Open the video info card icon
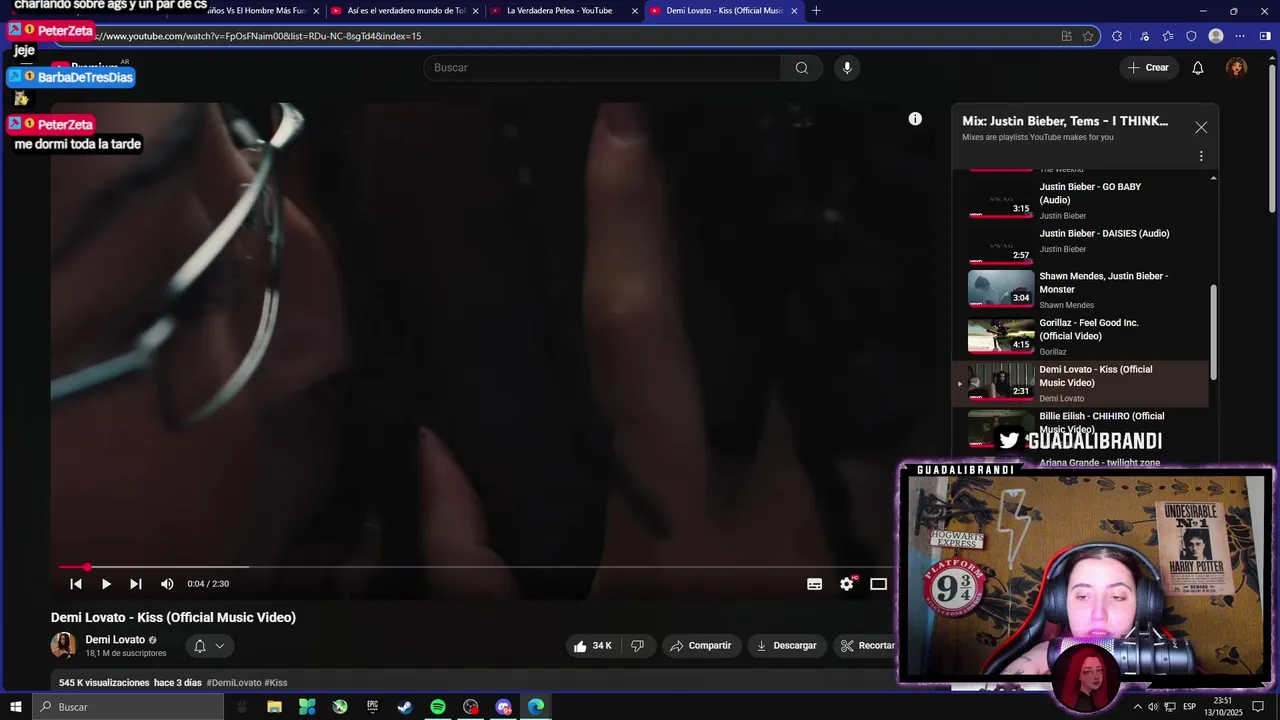 pyautogui.click(x=915, y=119)
